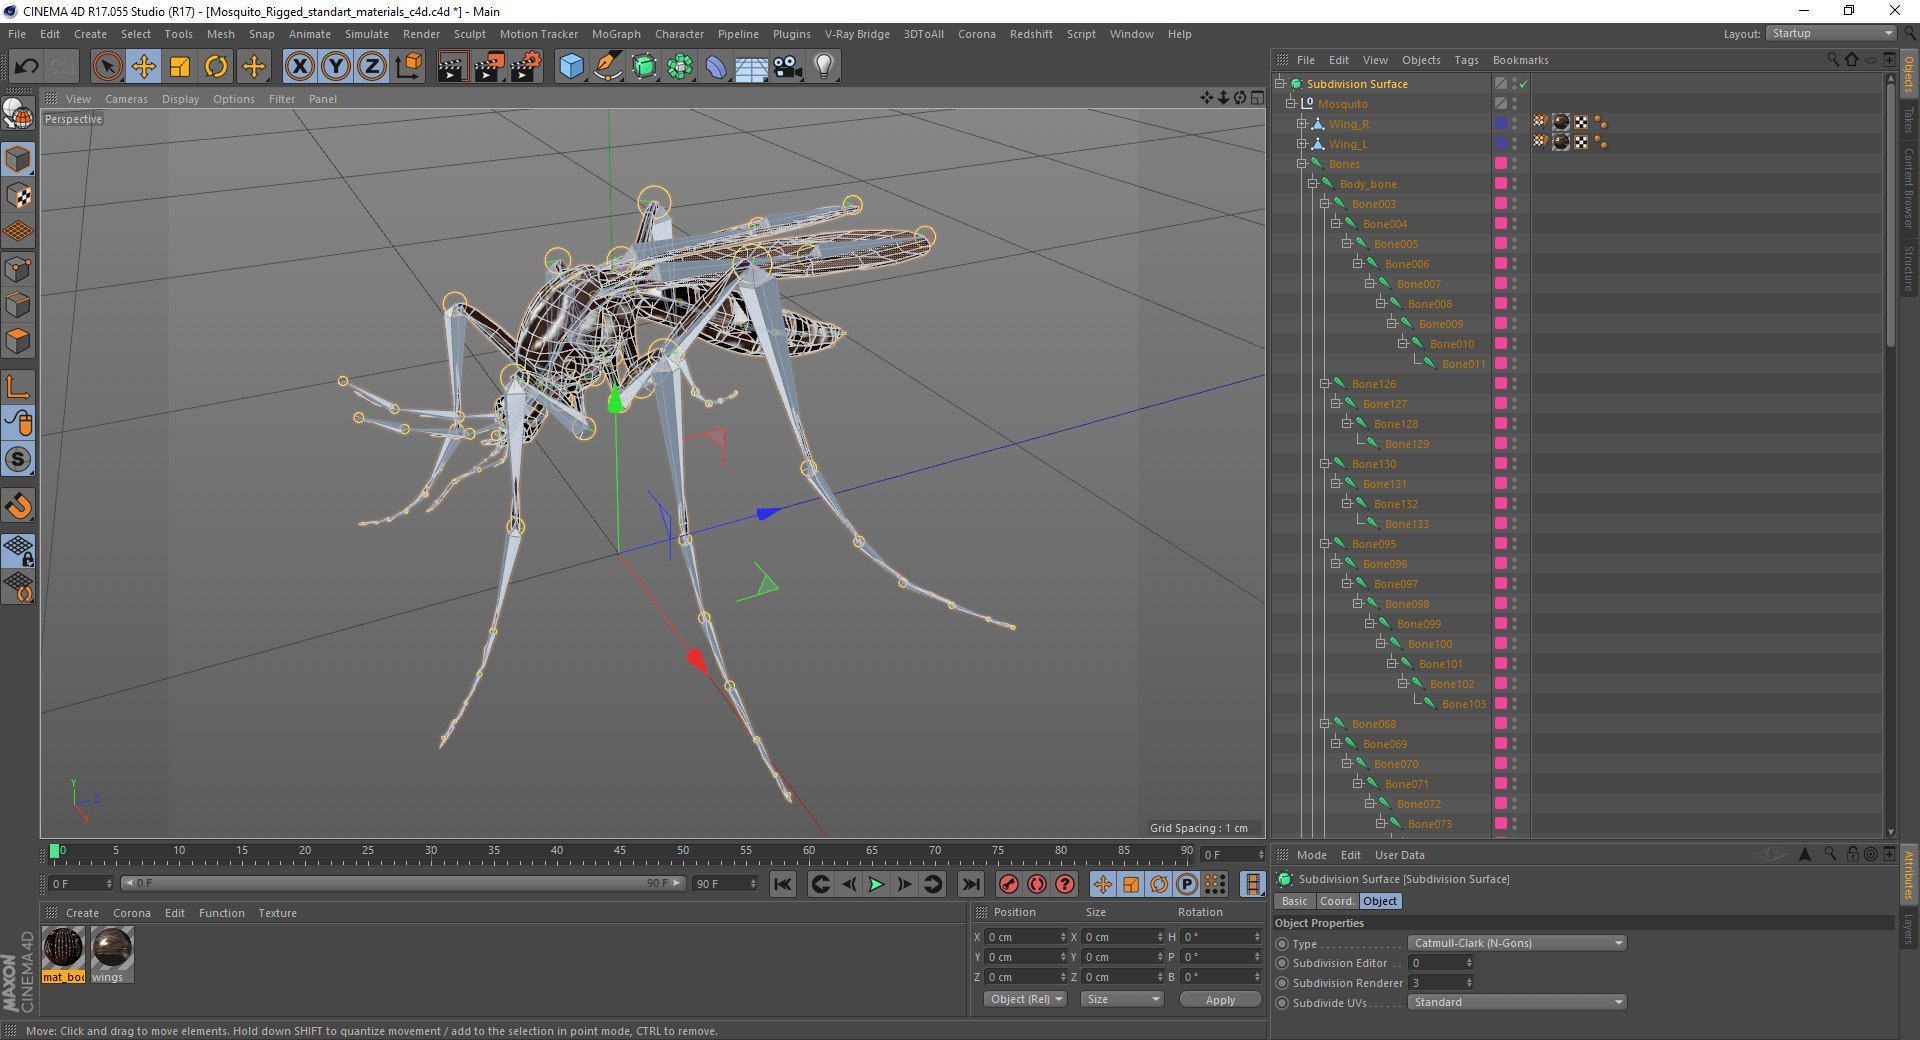
Task: Activate the Rotate tool
Action: pos(216,67)
